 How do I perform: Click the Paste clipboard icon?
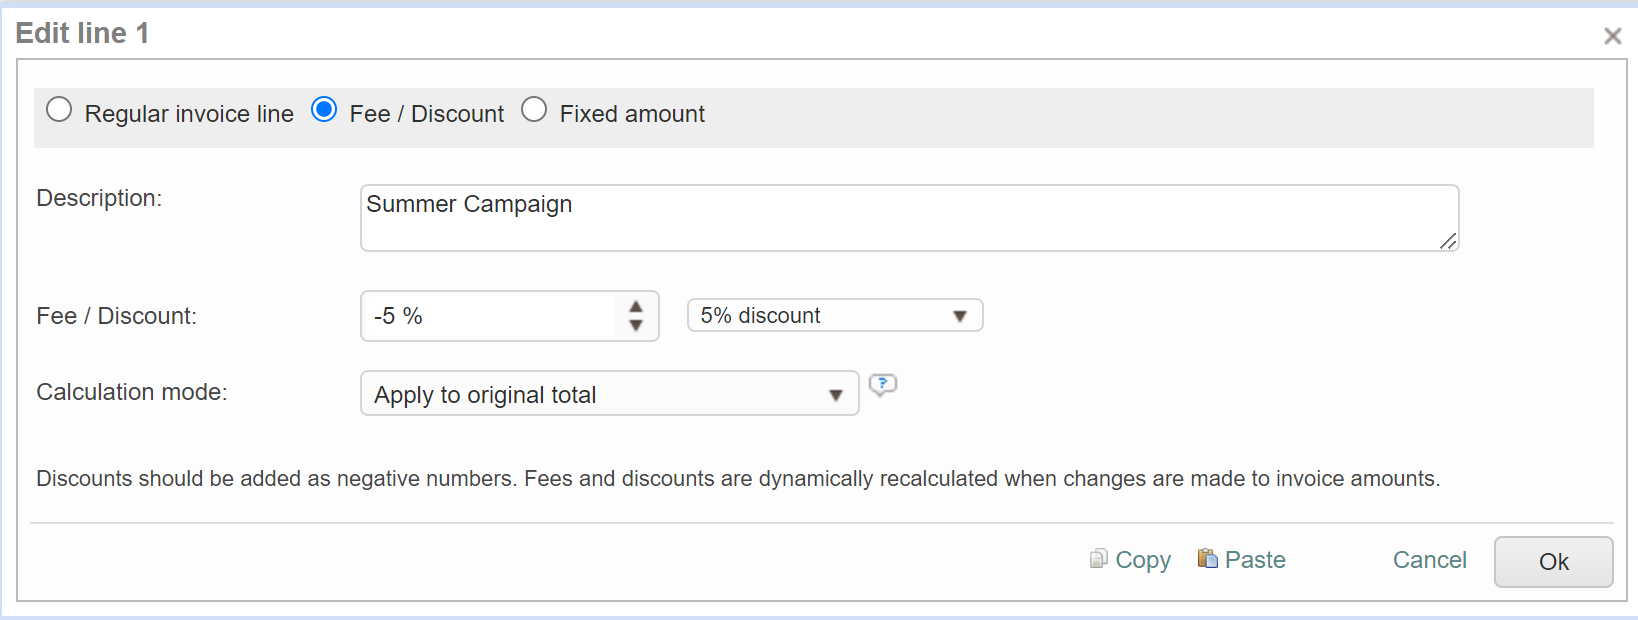click(x=1207, y=559)
